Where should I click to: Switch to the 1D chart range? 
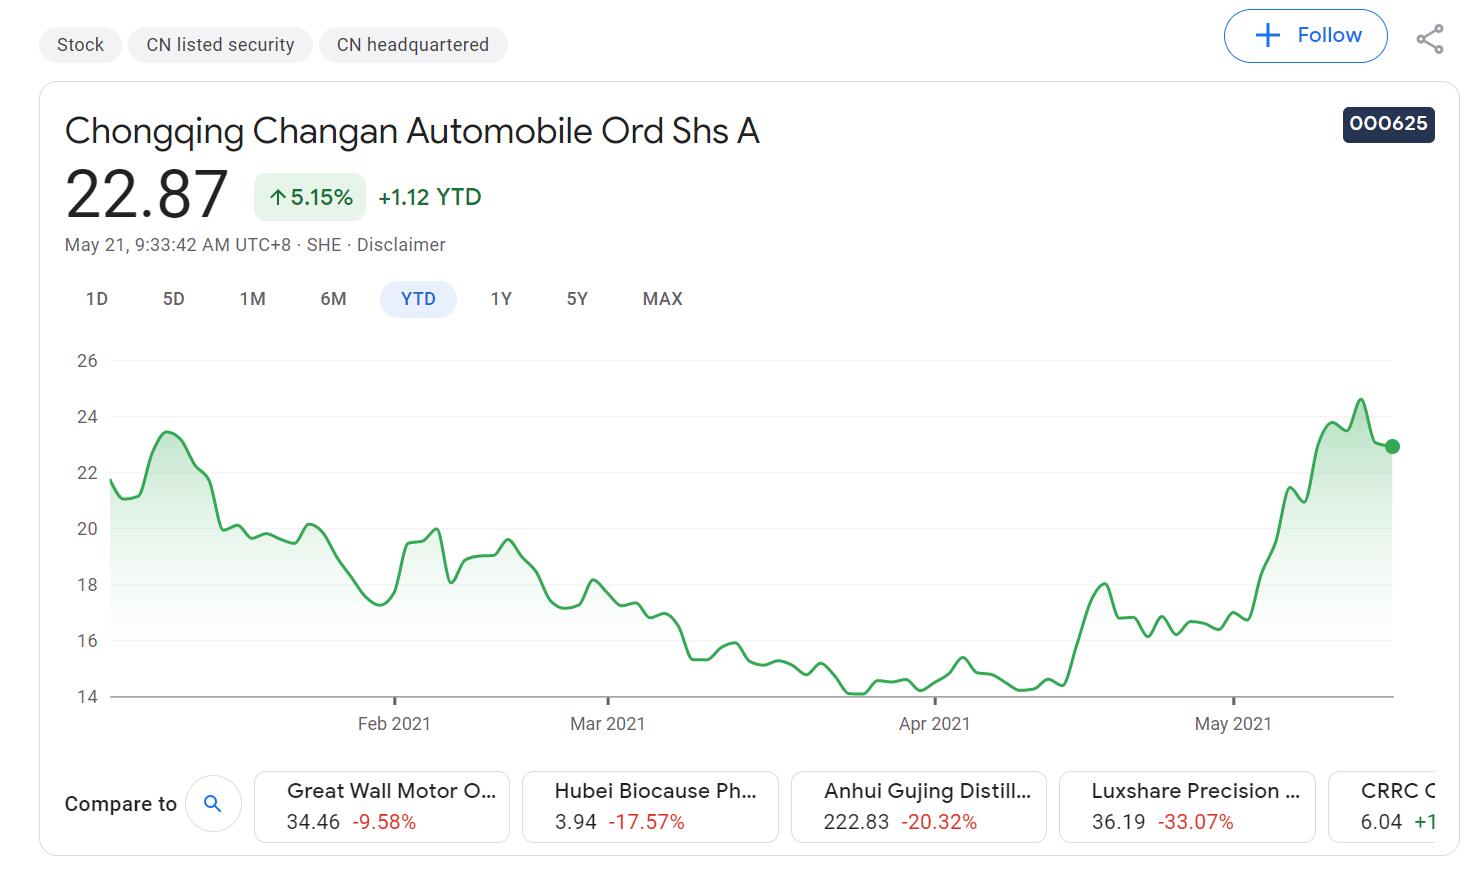pyautogui.click(x=96, y=298)
